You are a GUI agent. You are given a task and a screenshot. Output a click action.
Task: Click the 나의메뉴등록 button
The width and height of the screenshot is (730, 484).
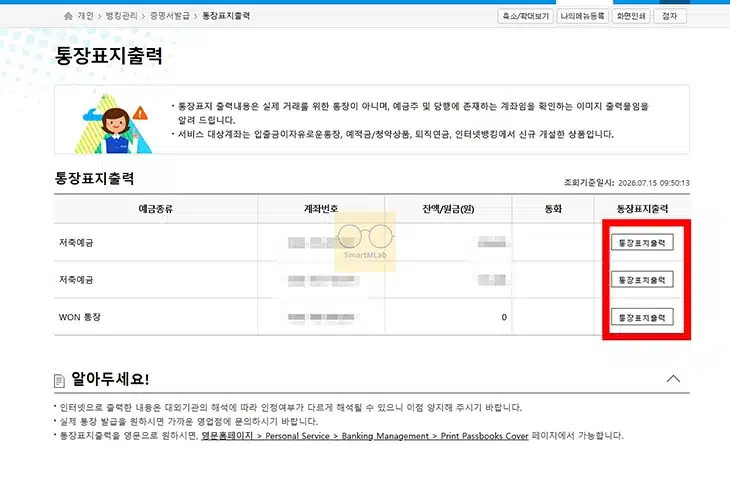click(x=582, y=16)
